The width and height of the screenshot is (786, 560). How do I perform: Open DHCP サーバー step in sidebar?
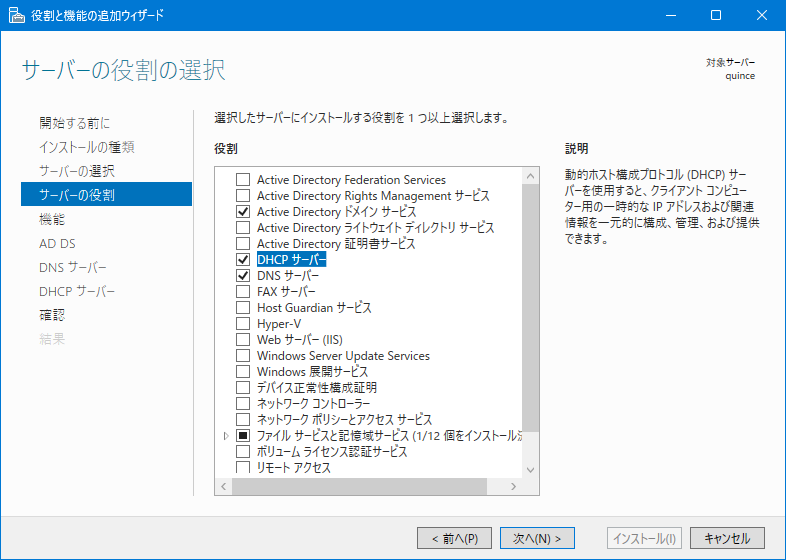pos(77,291)
